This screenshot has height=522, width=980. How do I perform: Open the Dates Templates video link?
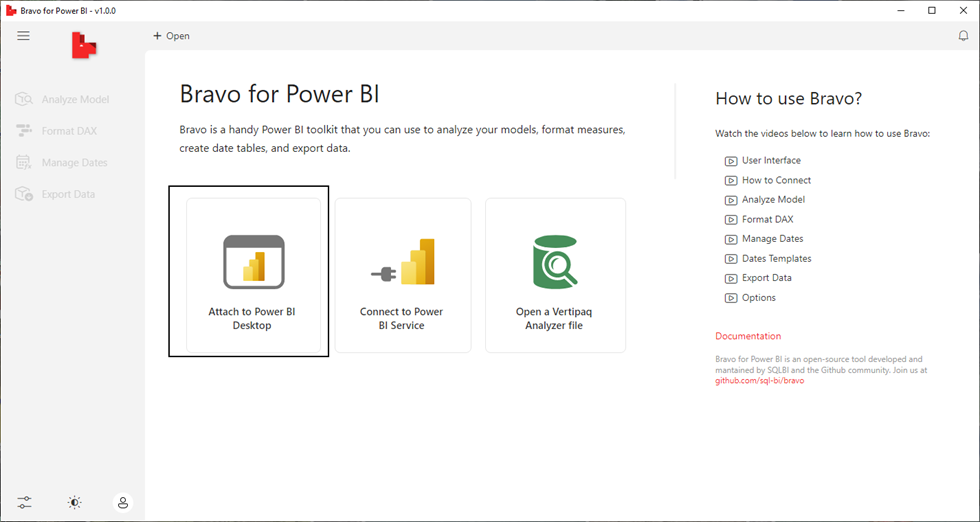[776, 258]
